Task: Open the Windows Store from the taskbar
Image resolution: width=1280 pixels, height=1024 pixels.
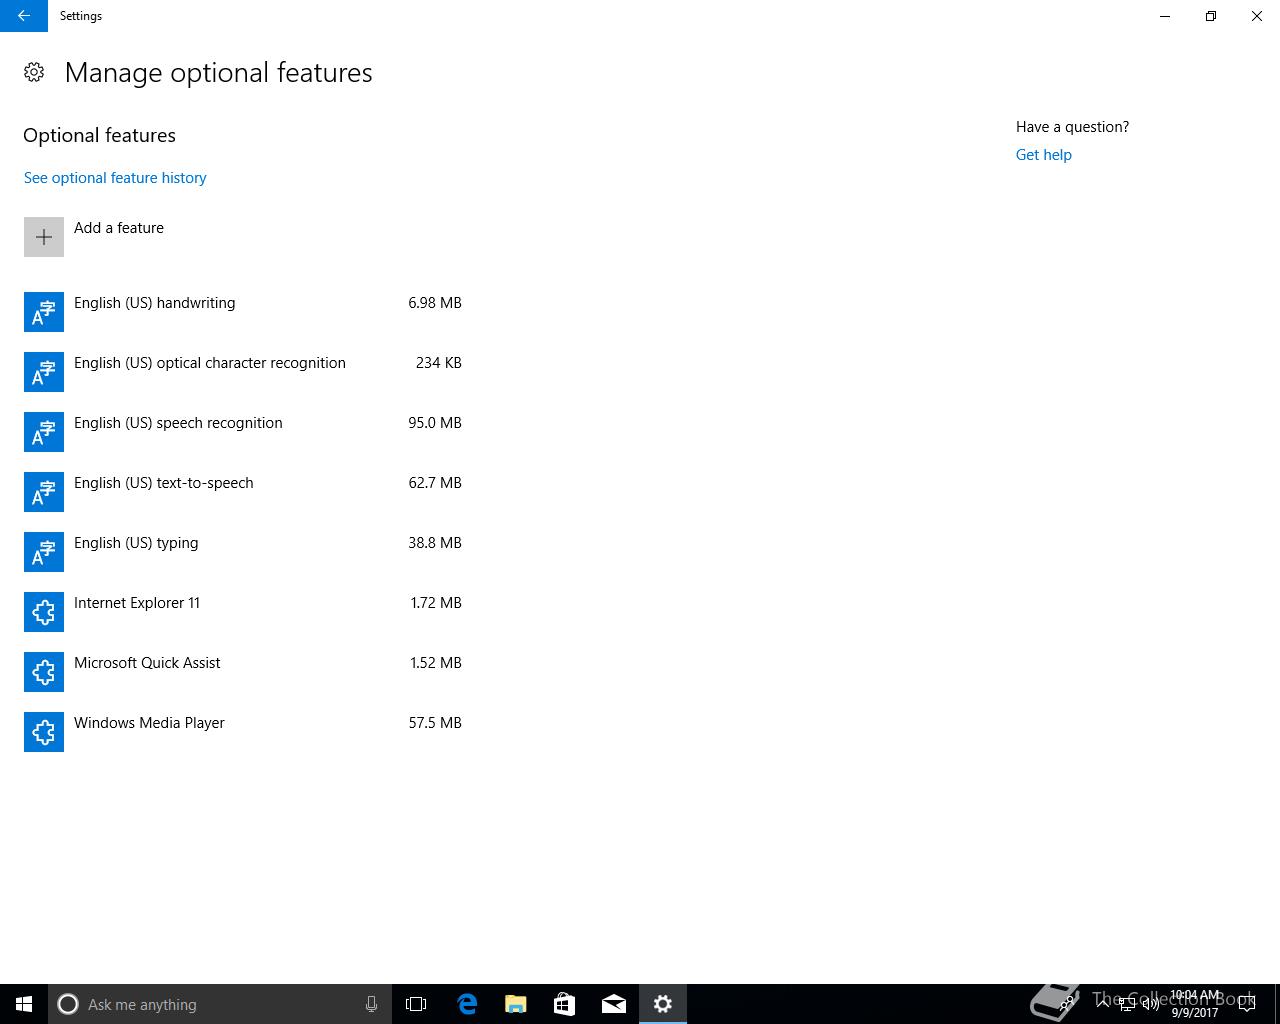Action: click(x=565, y=1004)
